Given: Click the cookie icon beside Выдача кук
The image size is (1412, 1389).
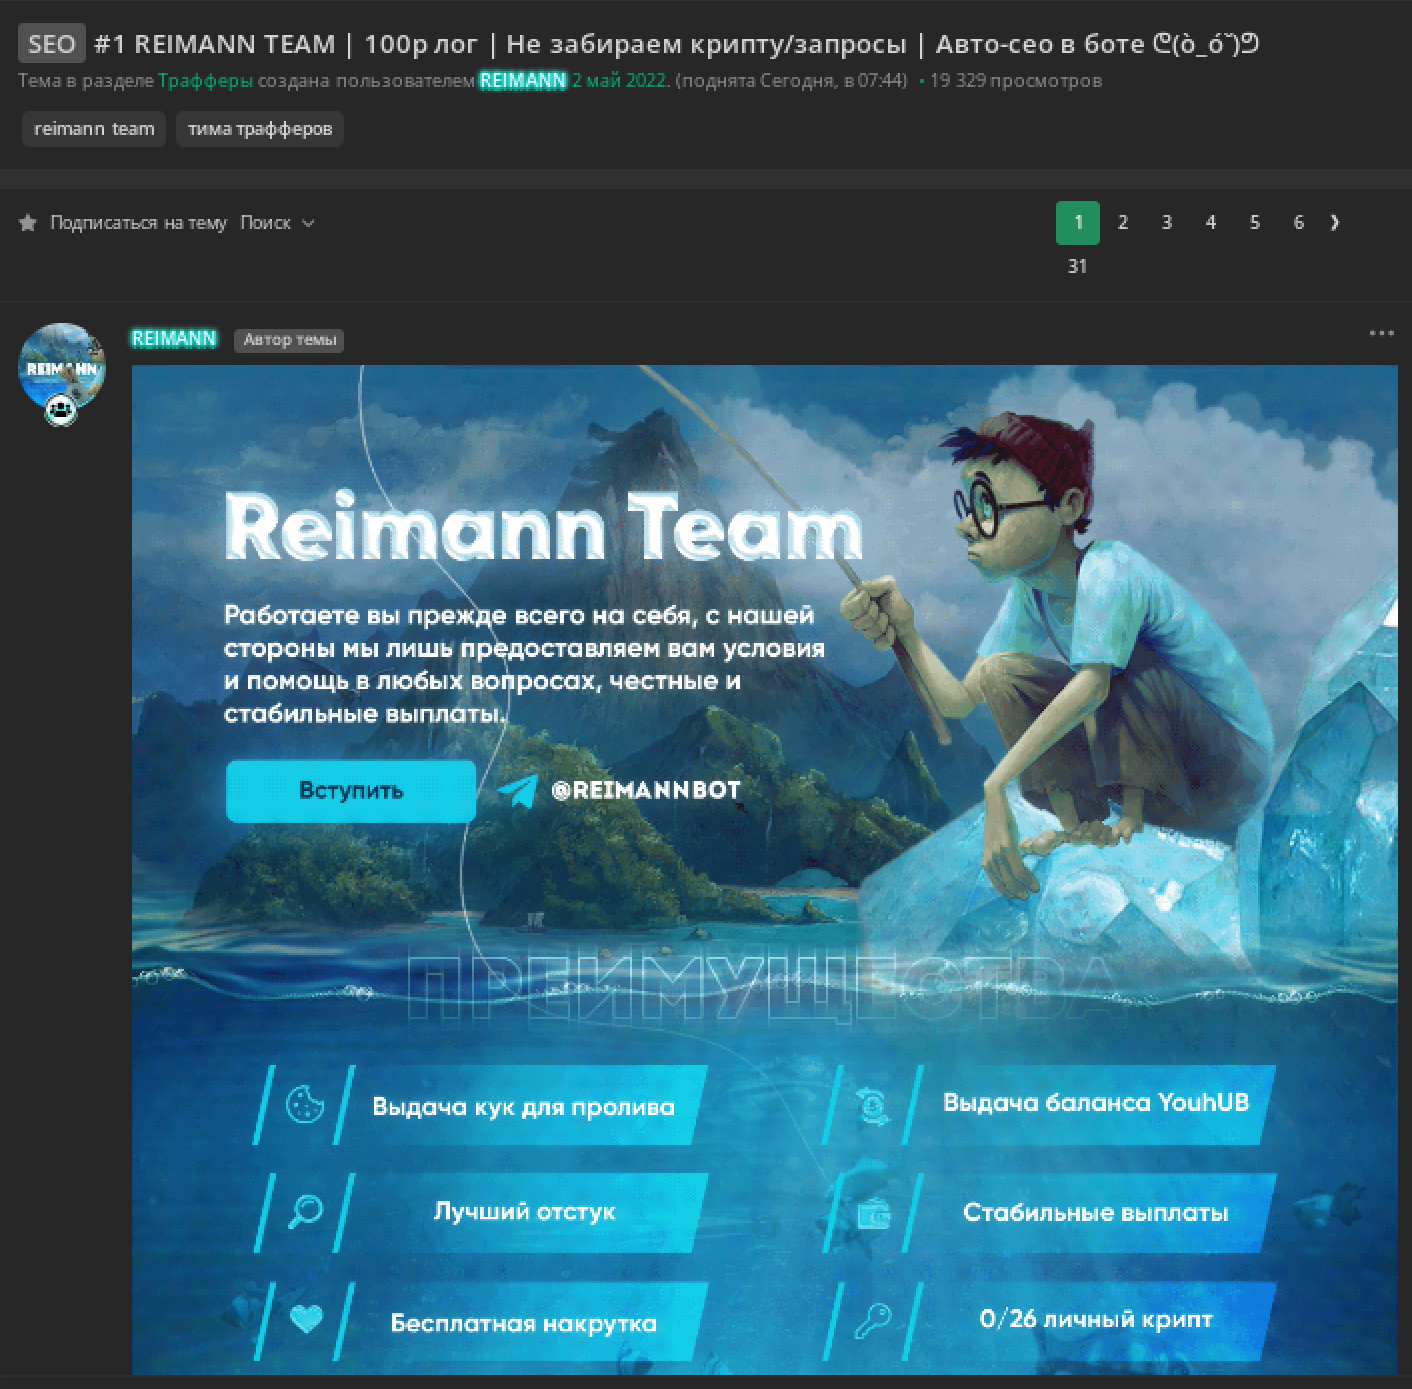Looking at the screenshot, I should click(x=304, y=1105).
